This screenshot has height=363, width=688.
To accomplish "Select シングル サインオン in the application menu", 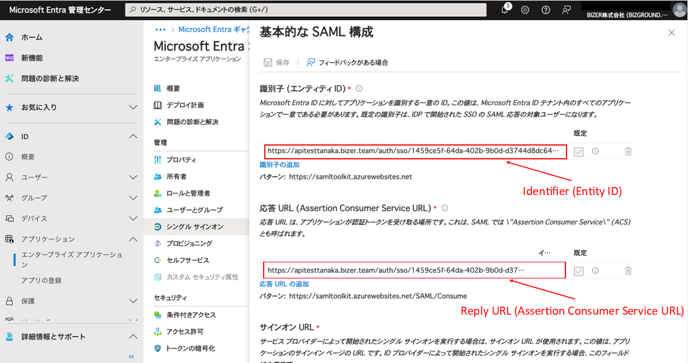I will click(195, 226).
